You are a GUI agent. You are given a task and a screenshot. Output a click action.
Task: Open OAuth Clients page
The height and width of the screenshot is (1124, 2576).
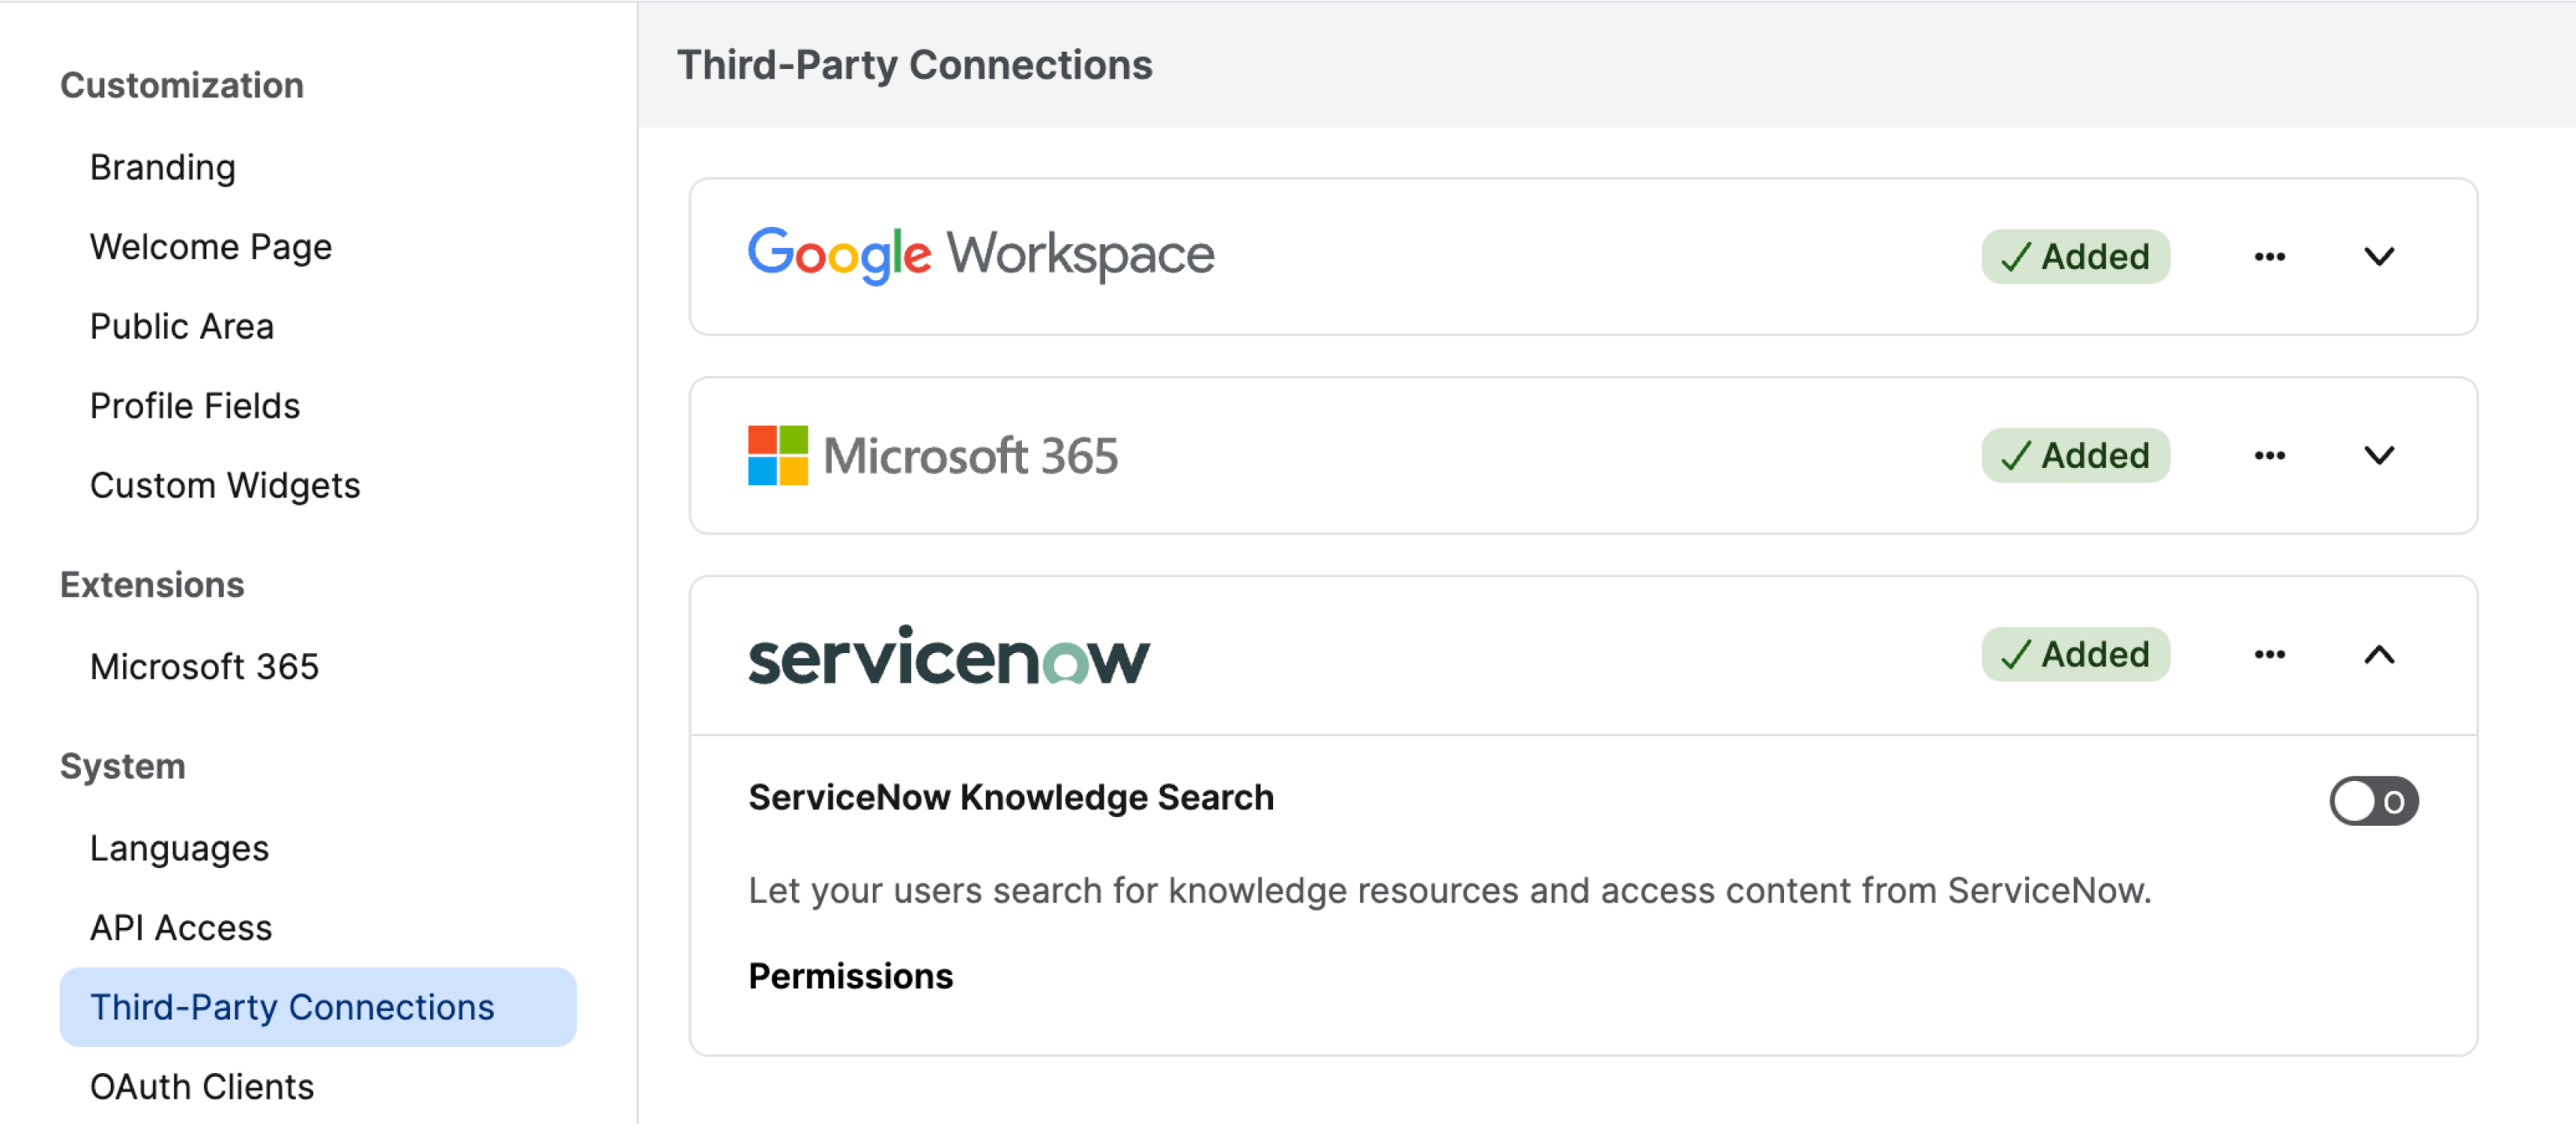click(x=202, y=1086)
